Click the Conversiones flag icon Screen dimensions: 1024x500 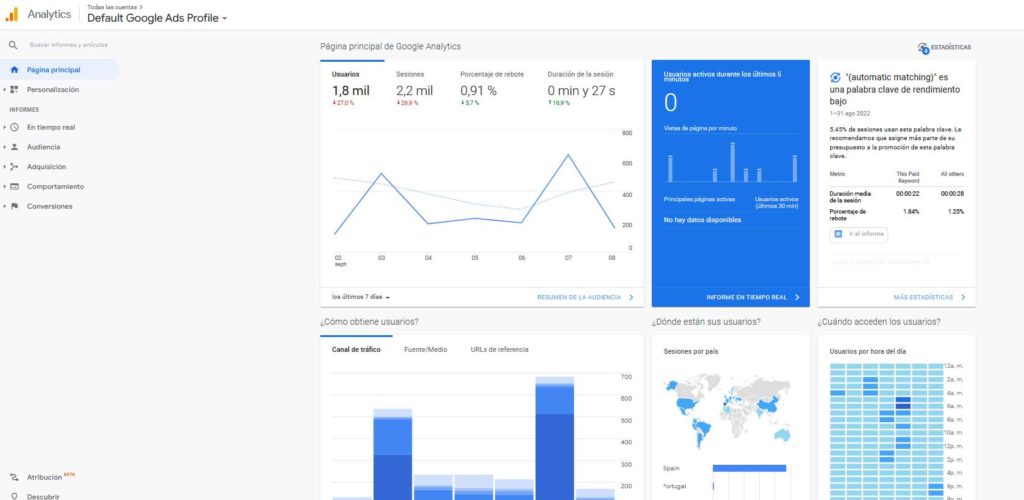click(14, 206)
